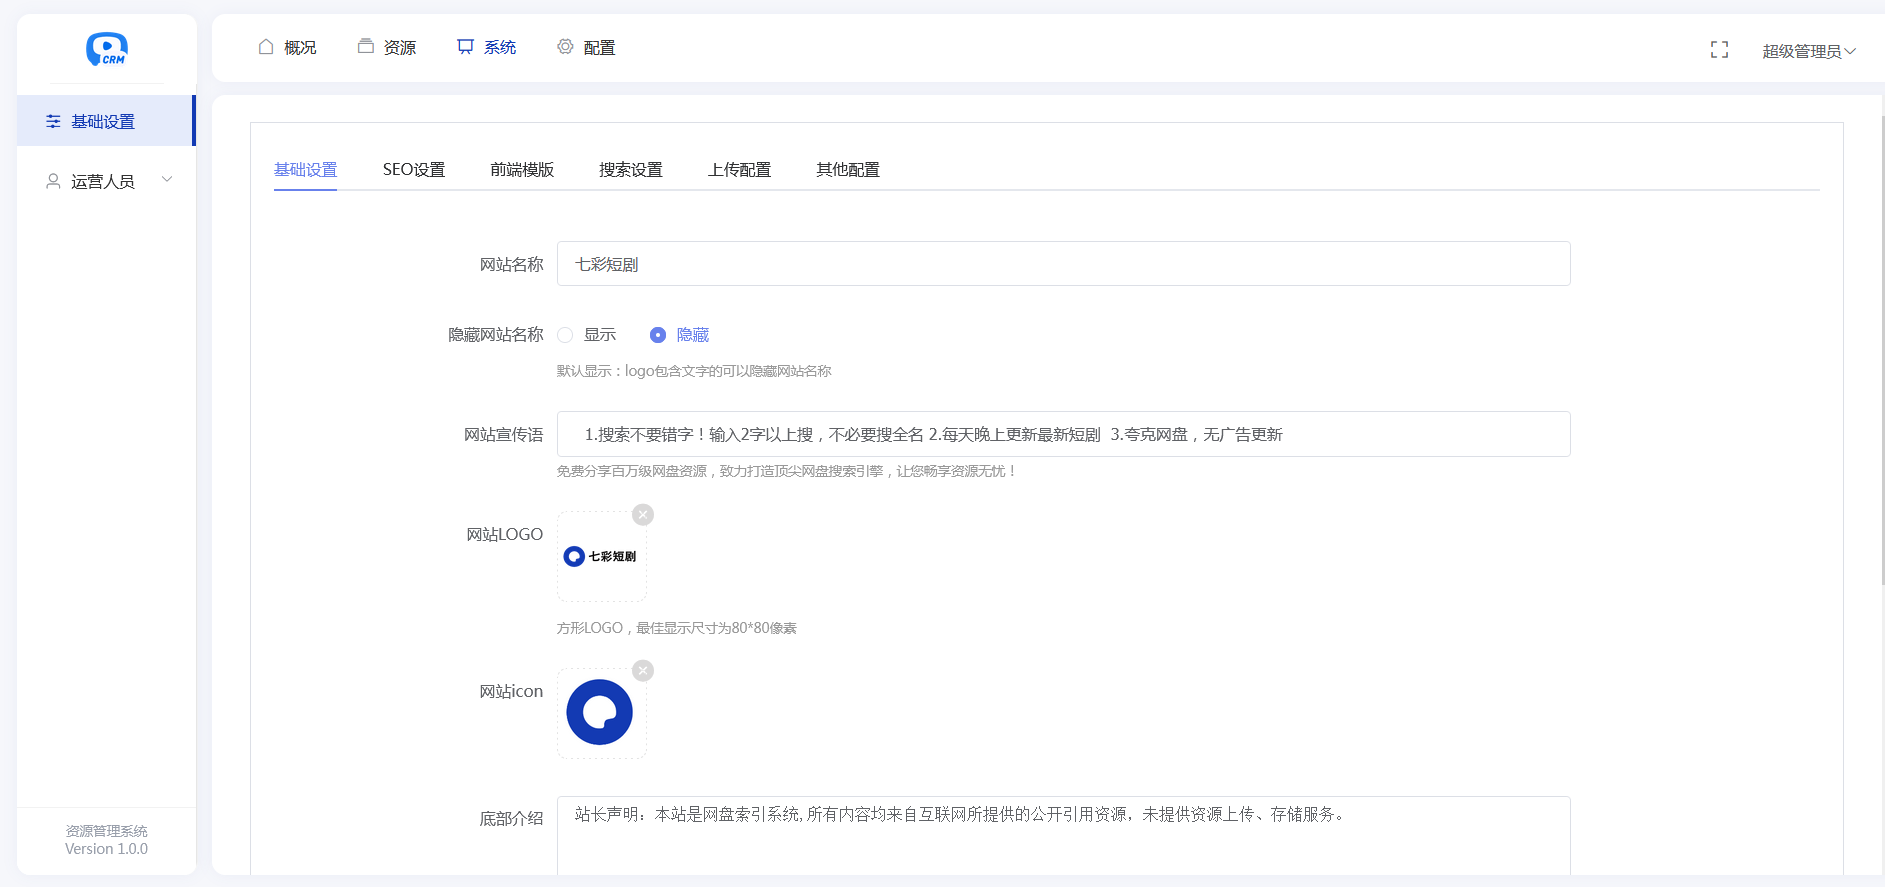Select the 隐藏 radio option
The width and height of the screenshot is (1885, 887).
658,335
